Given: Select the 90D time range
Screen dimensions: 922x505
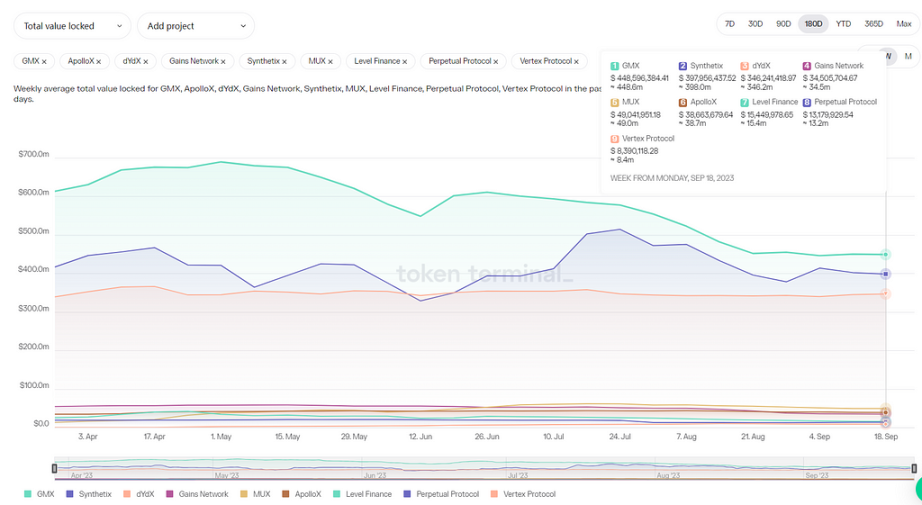Looking at the screenshot, I should coord(783,24).
